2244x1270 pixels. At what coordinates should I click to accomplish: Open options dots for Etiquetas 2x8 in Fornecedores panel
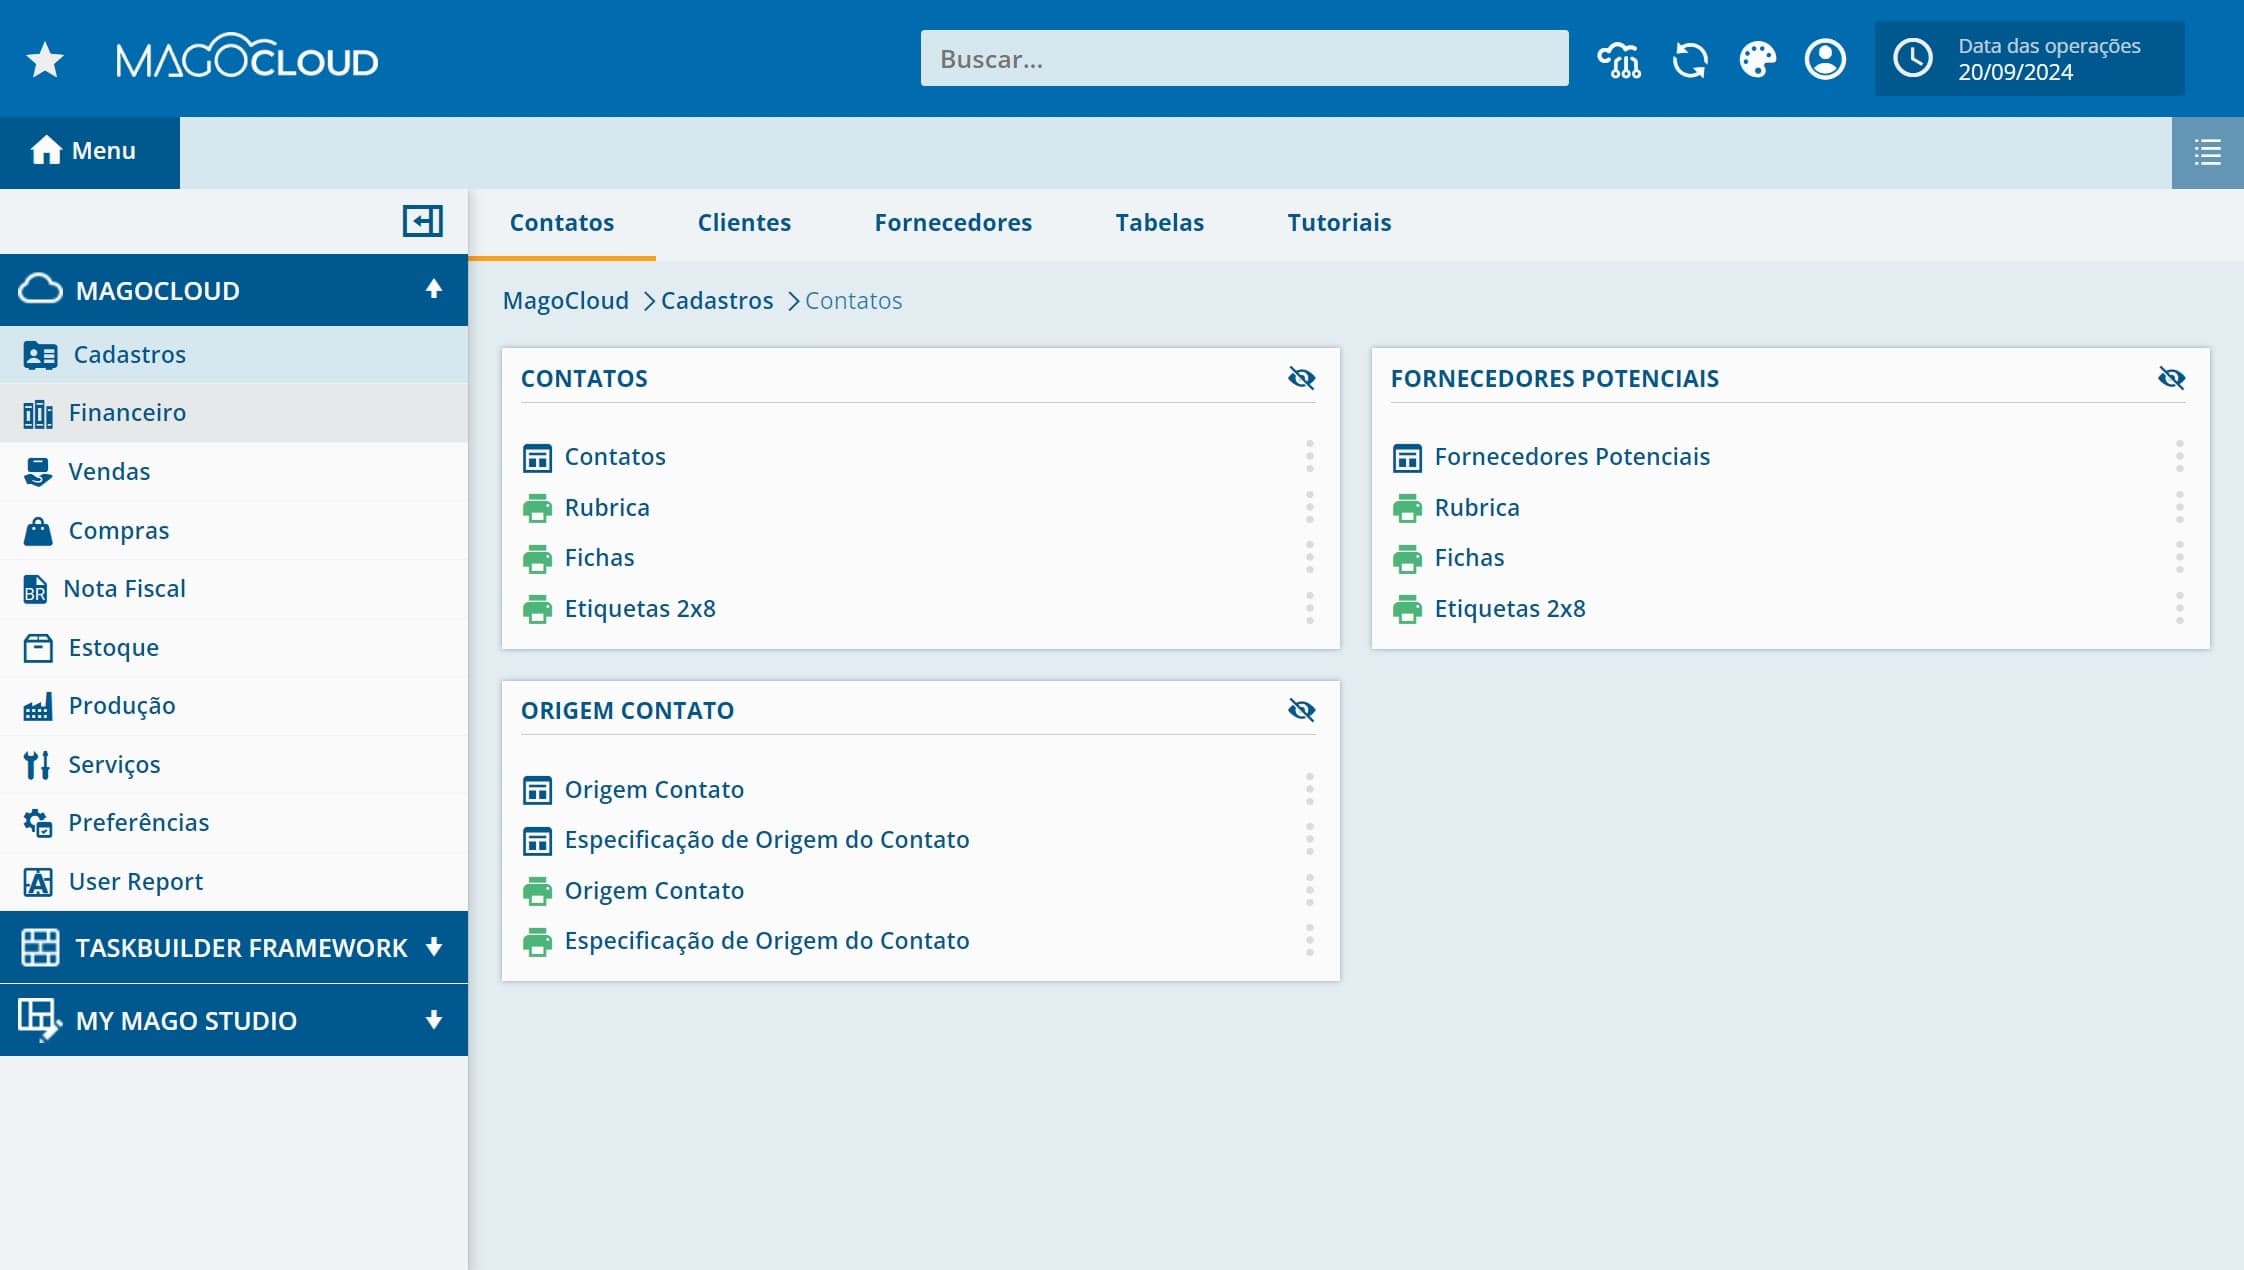2179,609
